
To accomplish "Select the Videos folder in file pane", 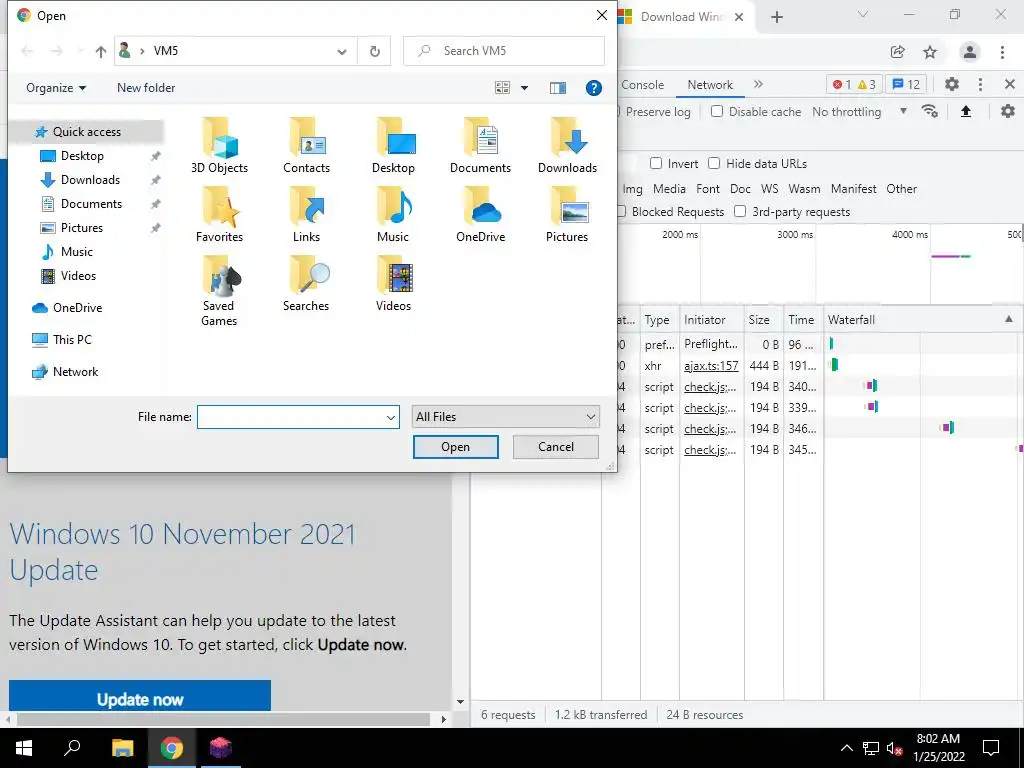I will click(393, 283).
